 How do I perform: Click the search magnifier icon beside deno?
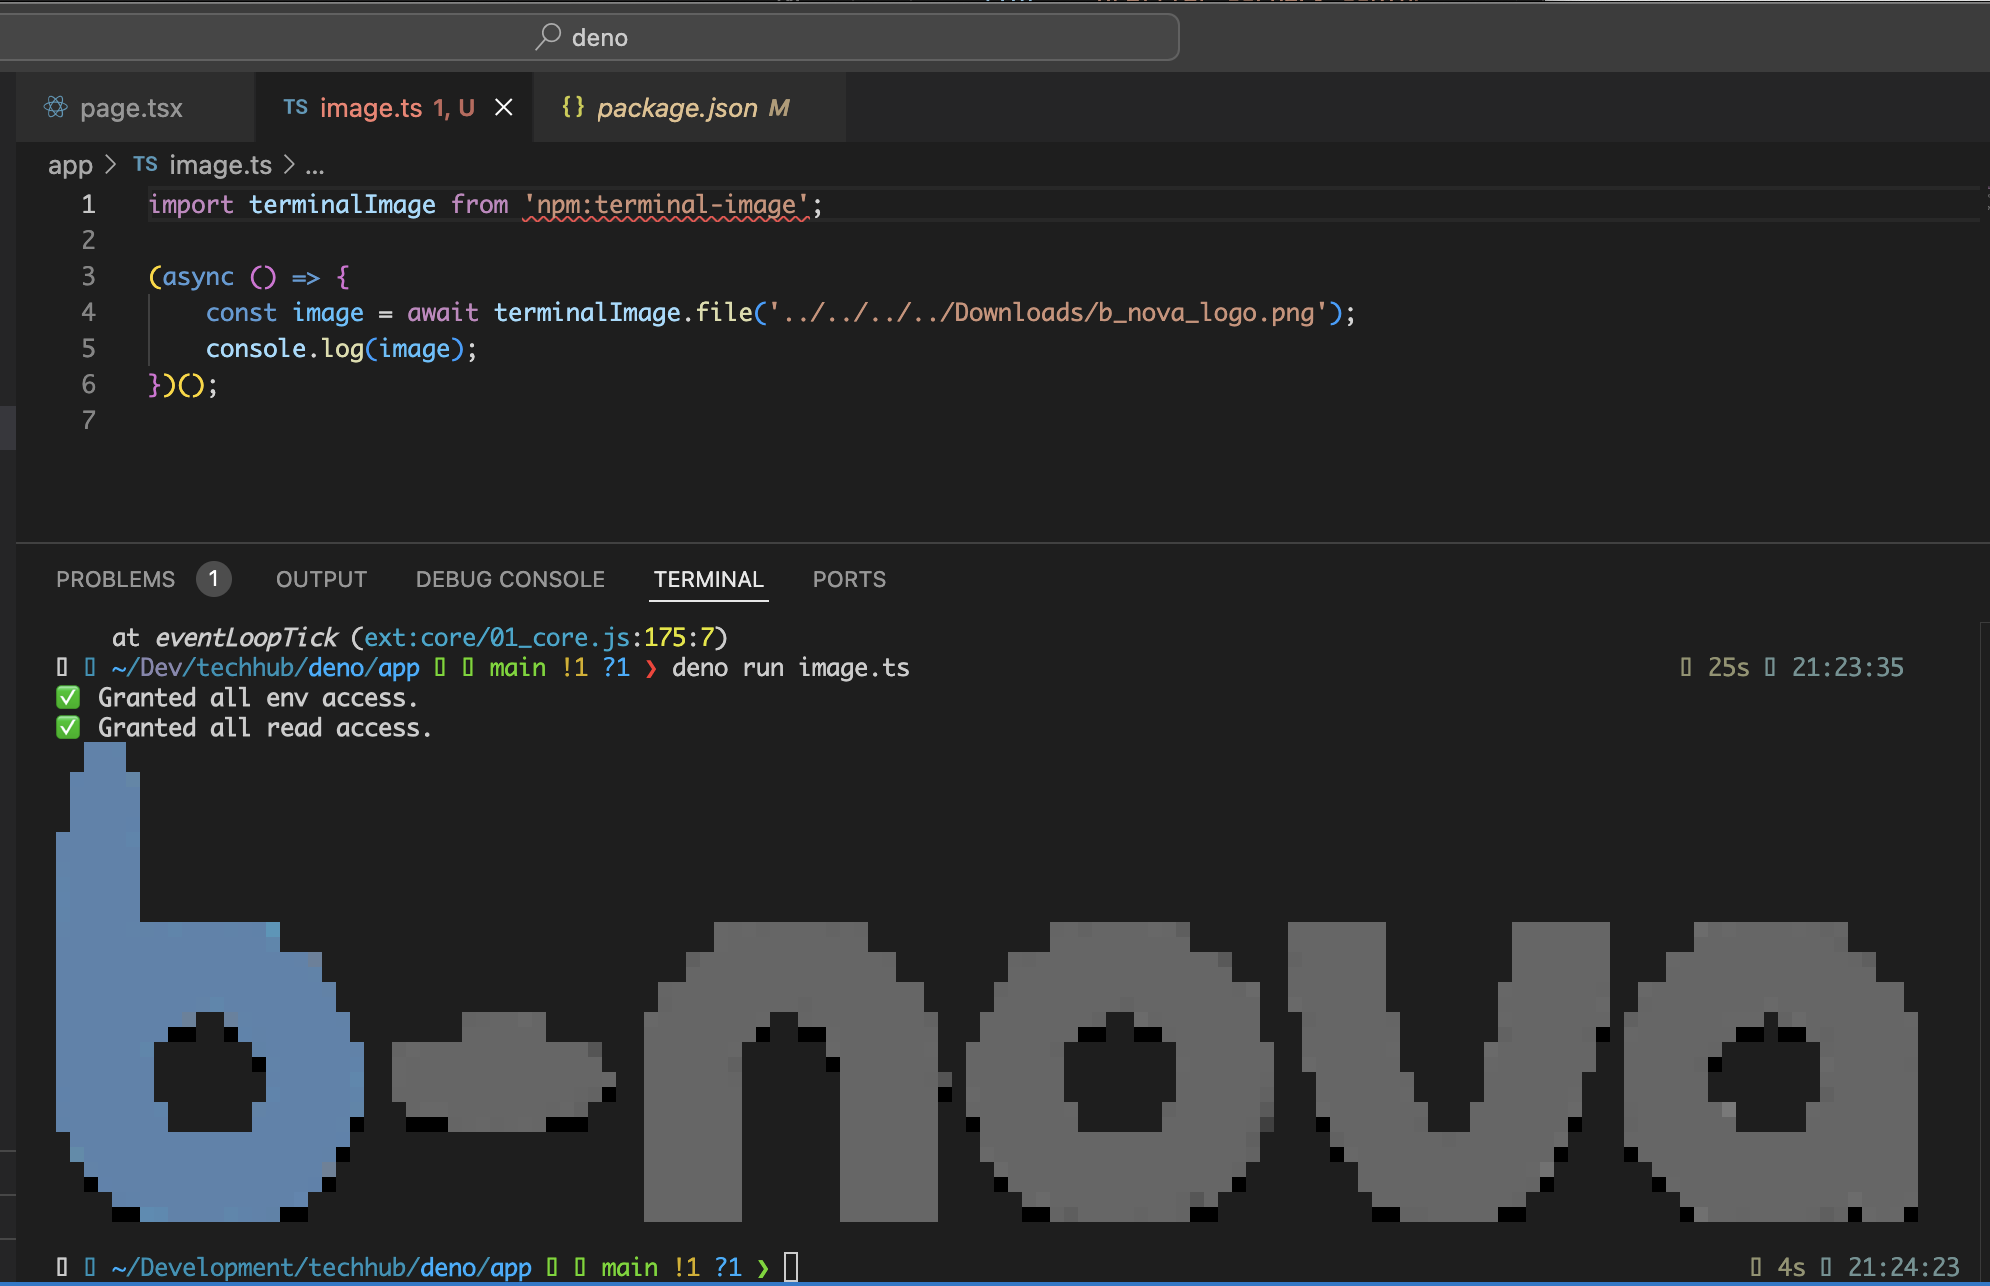(548, 36)
